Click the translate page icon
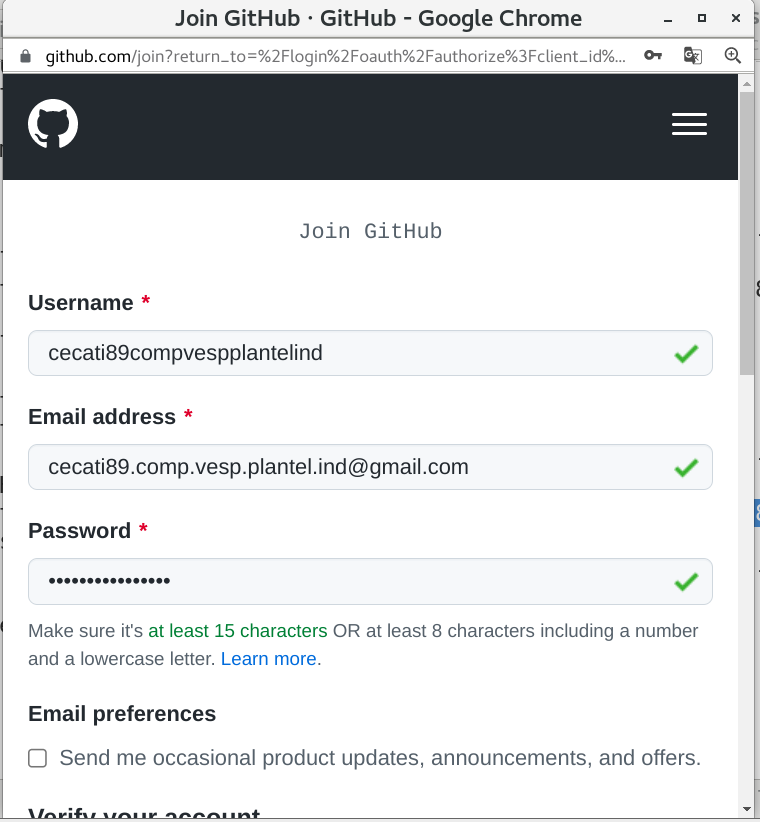The width and height of the screenshot is (760, 822). (692, 55)
